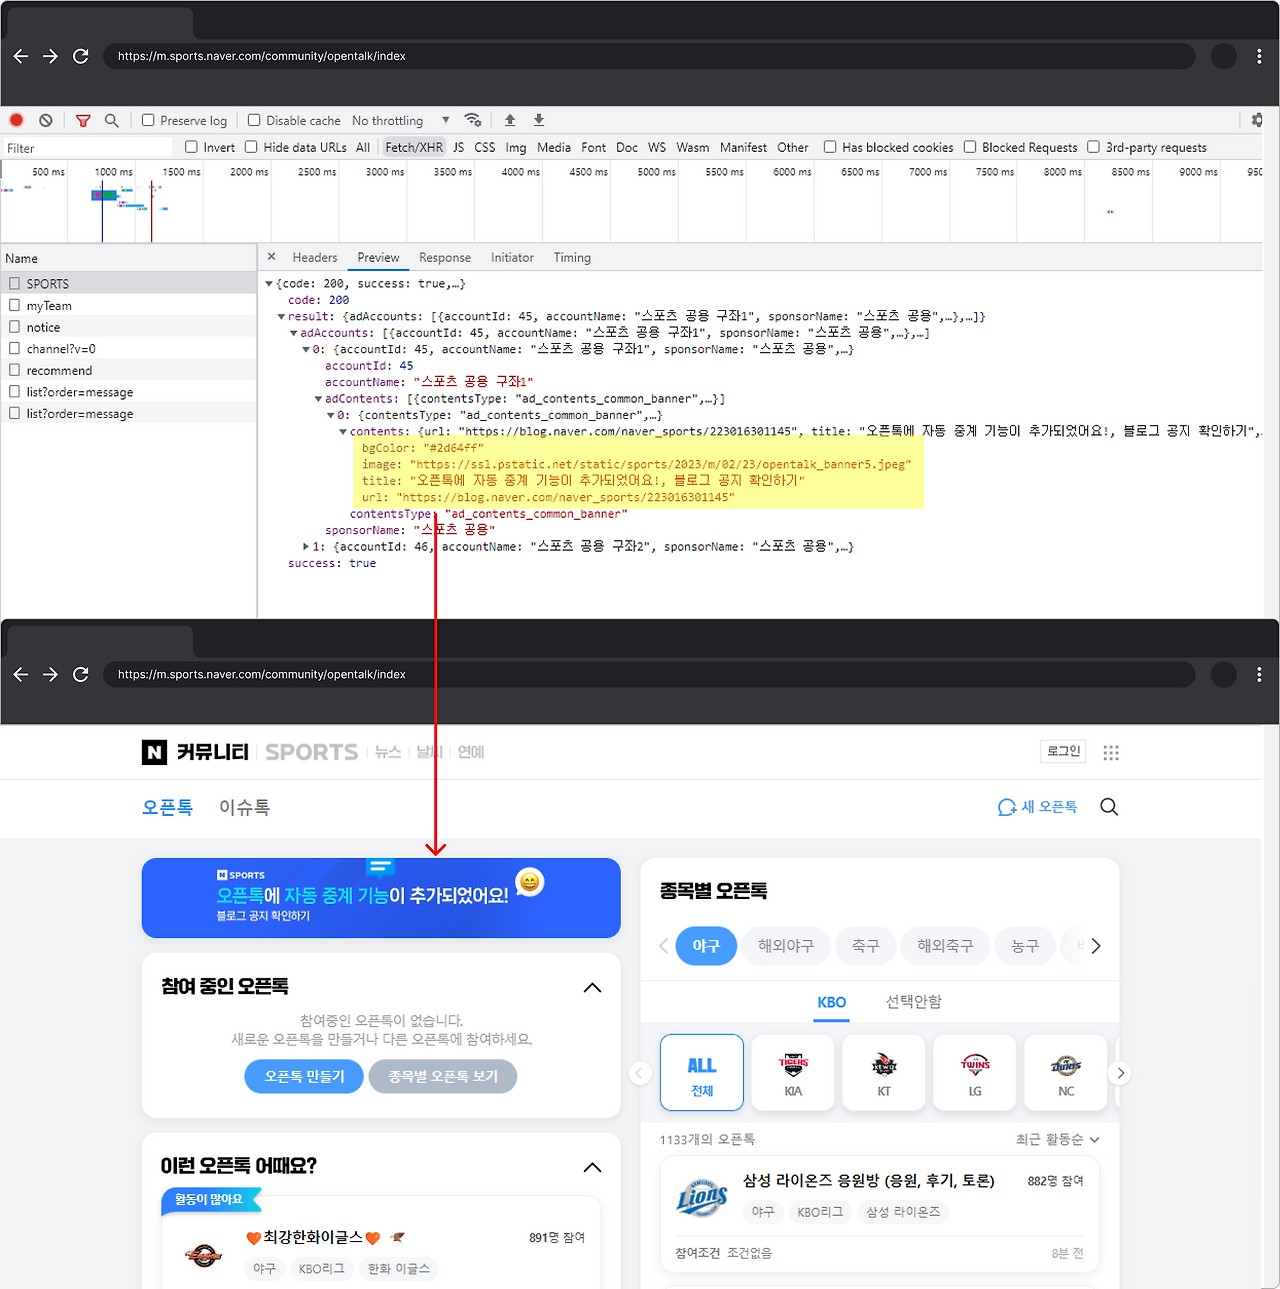Collapse the 참여 중인 오픈톡 section
This screenshot has width=1280, height=1289.
point(592,988)
